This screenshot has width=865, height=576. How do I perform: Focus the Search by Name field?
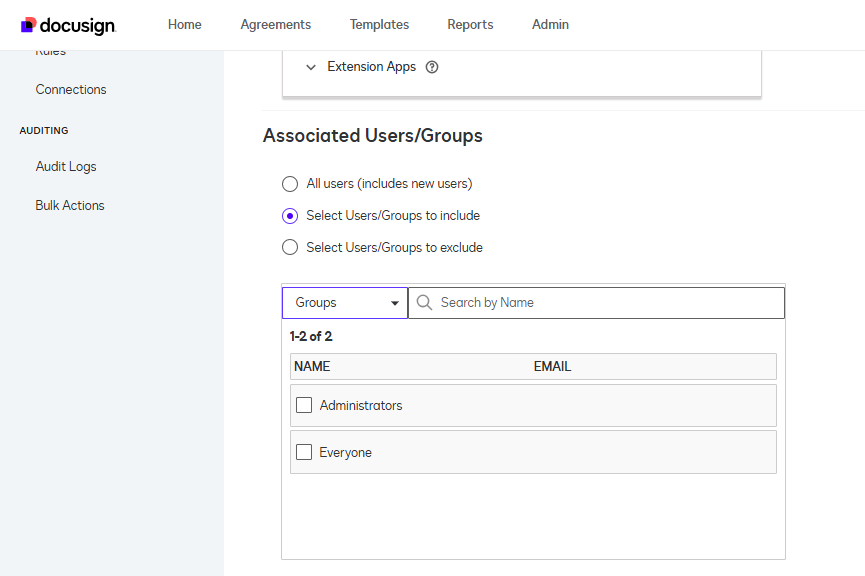(596, 303)
